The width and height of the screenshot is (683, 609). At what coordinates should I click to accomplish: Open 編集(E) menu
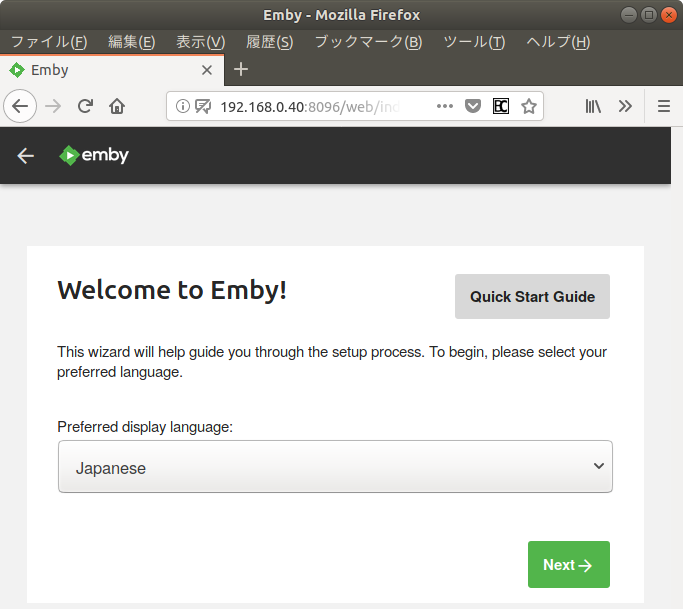pos(132,42)
